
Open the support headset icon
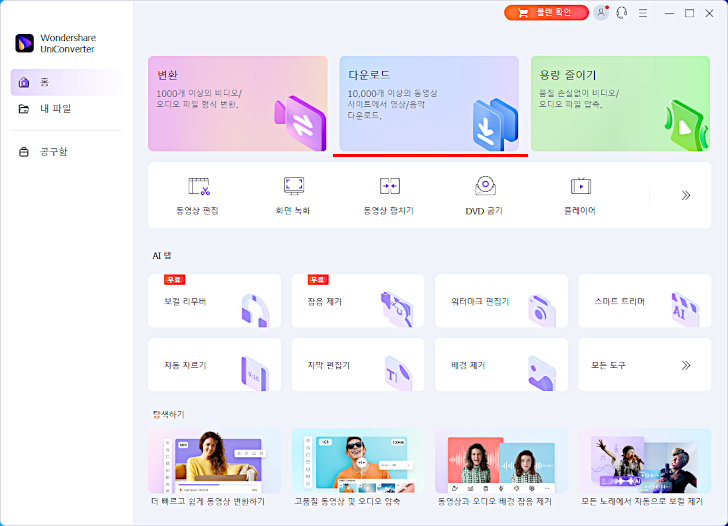(x=622, y=13)
